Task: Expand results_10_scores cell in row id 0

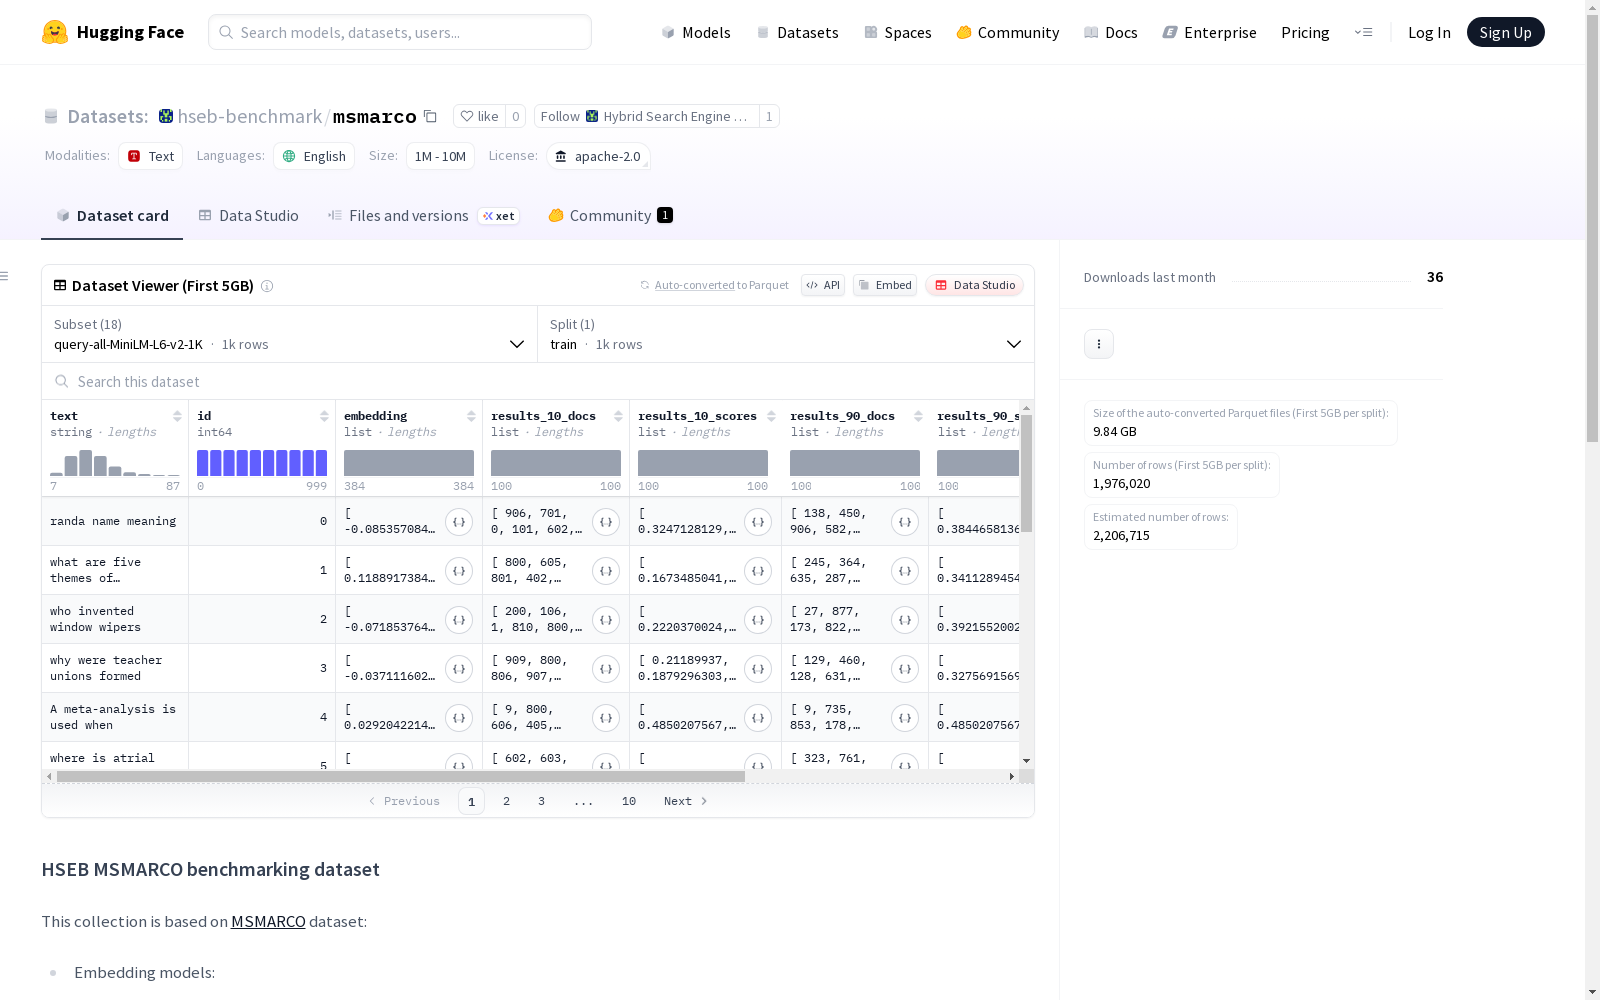Action: [x=758, y=522]
